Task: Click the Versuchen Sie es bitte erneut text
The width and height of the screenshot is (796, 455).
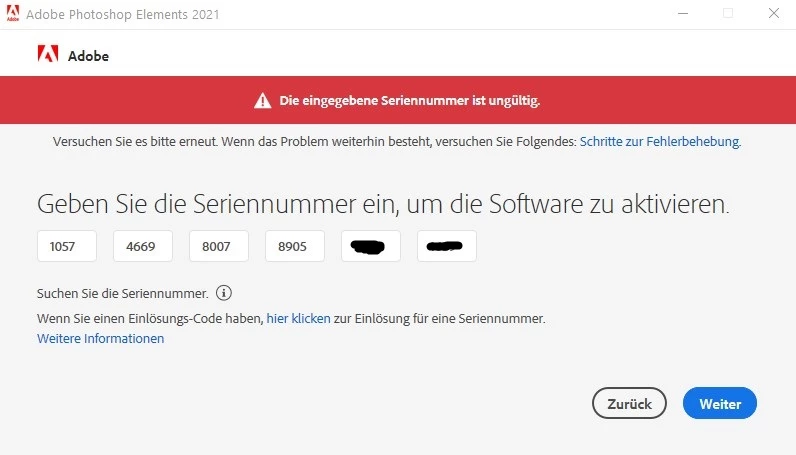Action: (x=135, y=142)
